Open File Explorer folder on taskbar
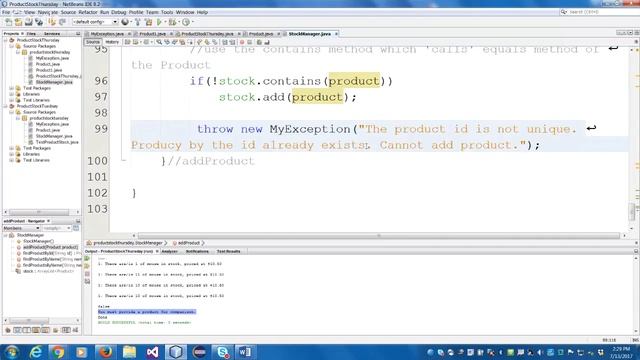 click(x=129, y=352)
